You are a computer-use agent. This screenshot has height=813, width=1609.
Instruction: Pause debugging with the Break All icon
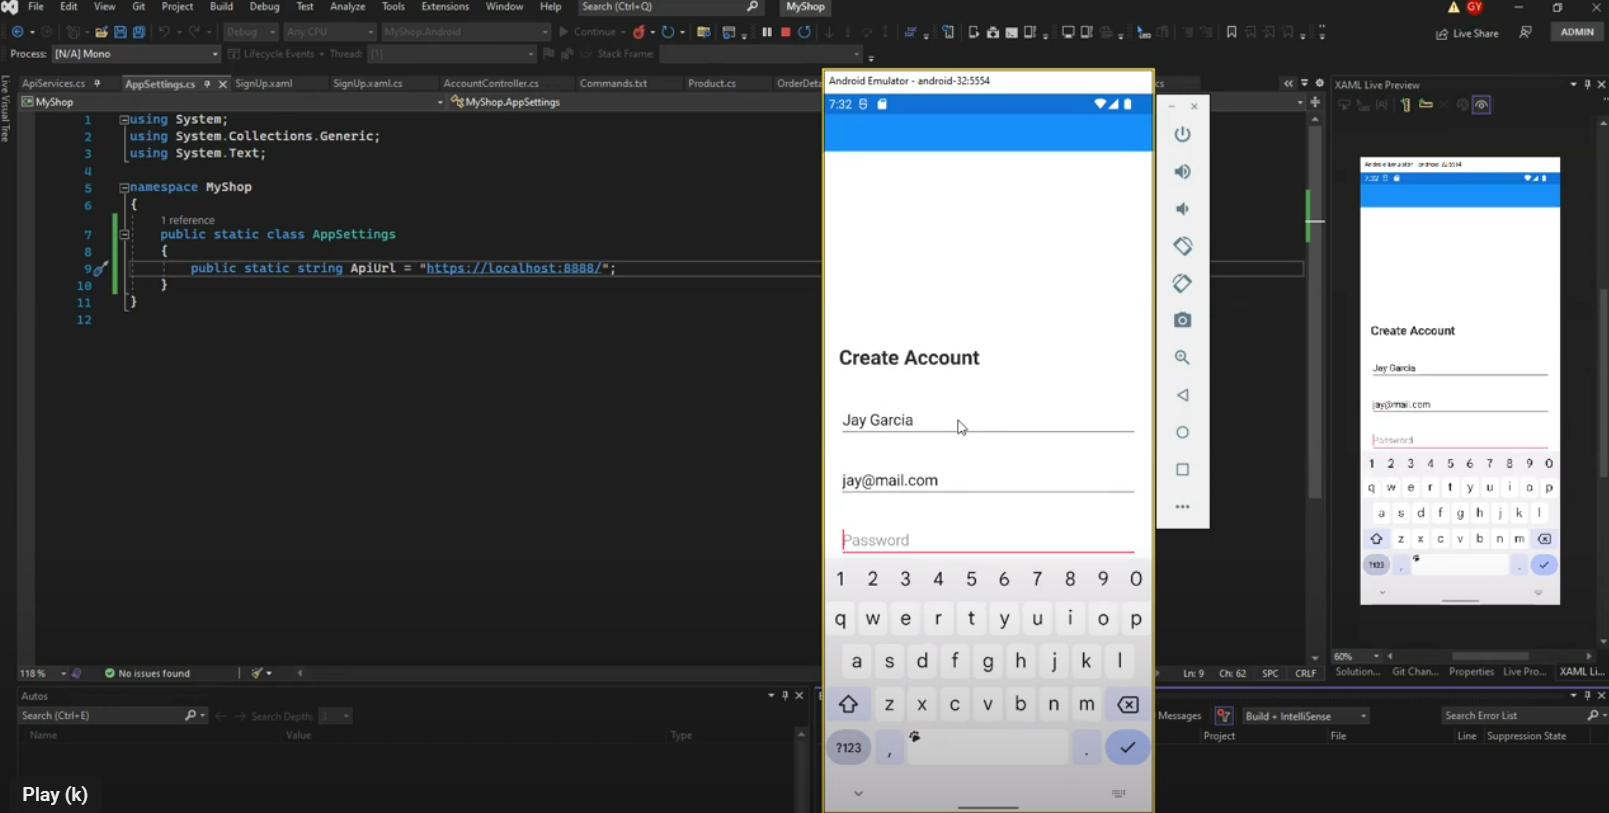point(767,32)
